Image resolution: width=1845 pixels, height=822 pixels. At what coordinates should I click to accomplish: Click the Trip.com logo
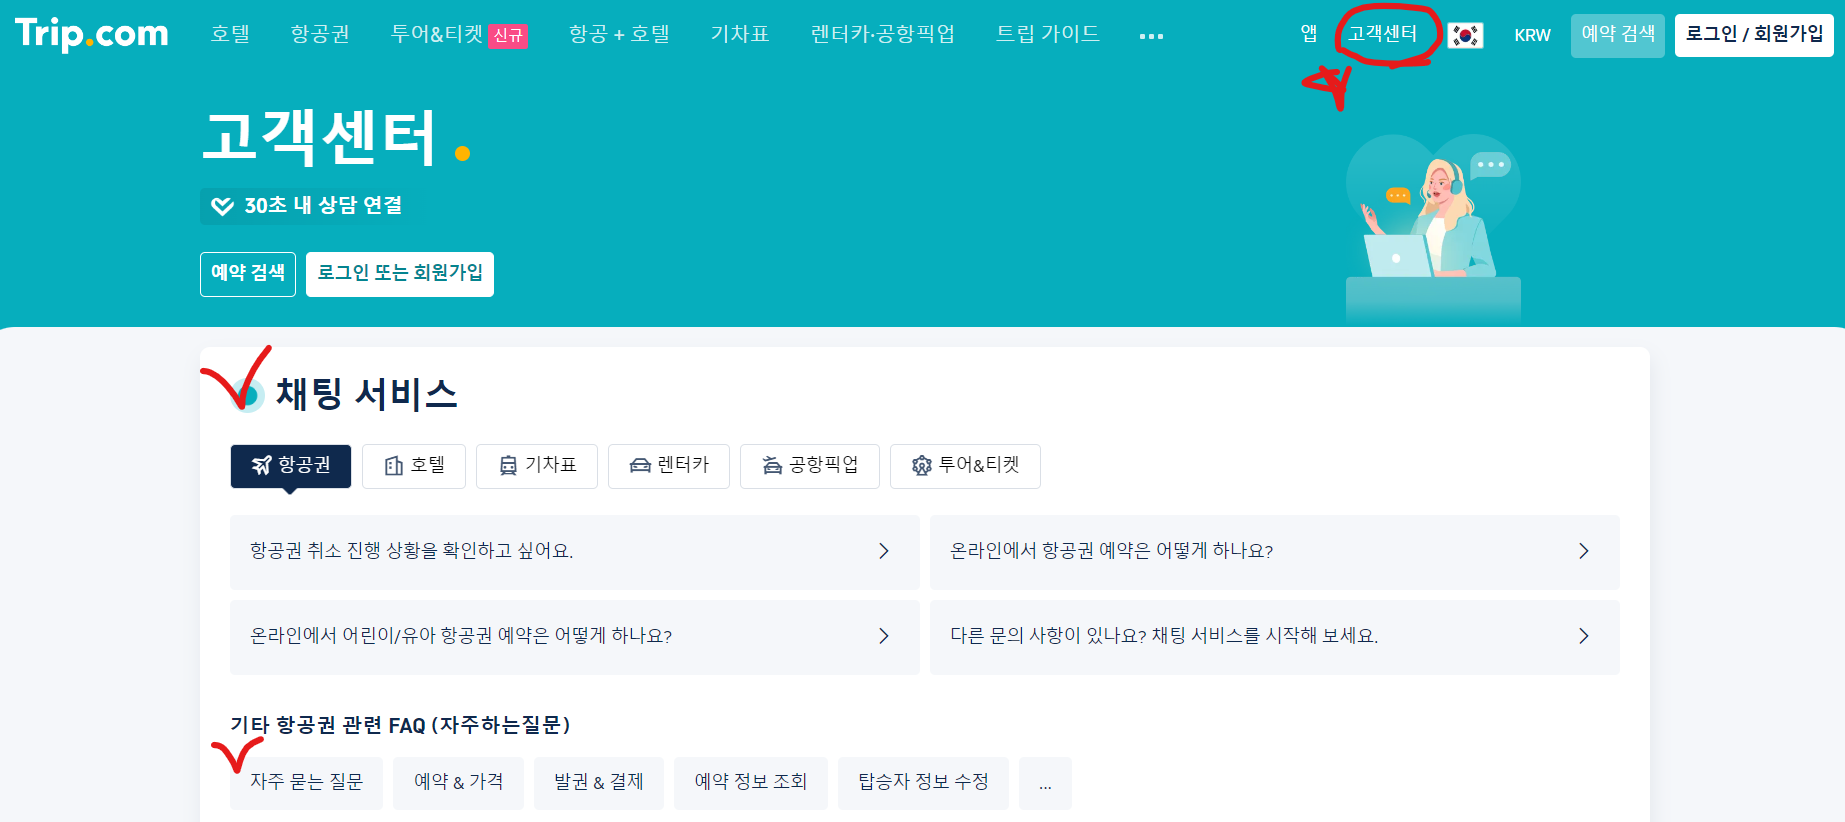click(x=92, y=33)
